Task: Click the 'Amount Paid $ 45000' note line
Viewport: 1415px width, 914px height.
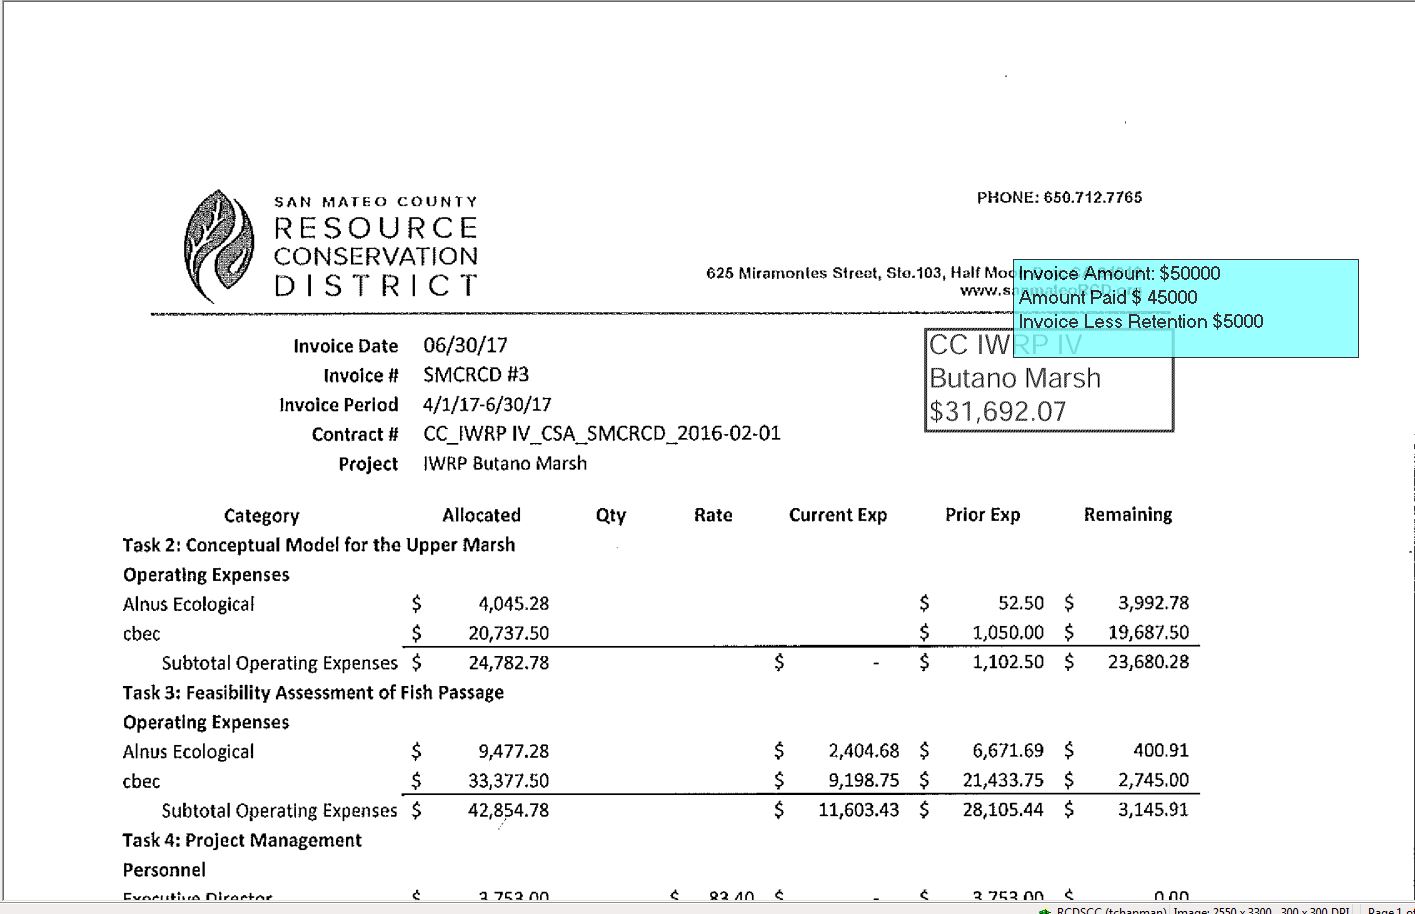Action: tap(1108, 297)
